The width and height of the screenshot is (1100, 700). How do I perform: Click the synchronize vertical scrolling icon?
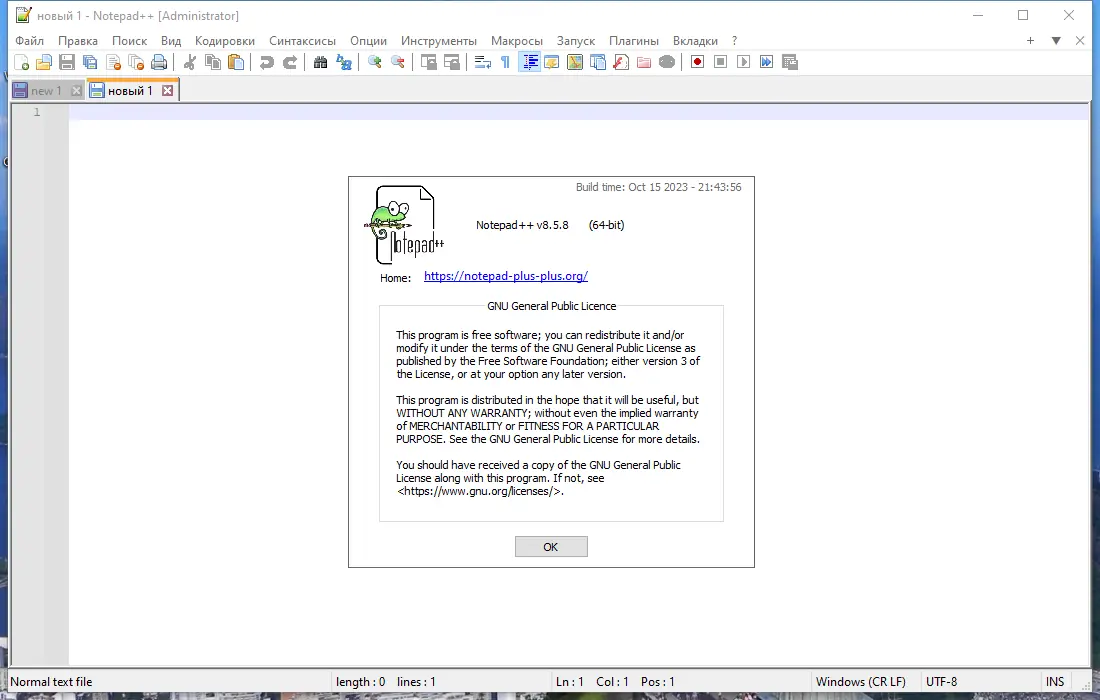429,62
